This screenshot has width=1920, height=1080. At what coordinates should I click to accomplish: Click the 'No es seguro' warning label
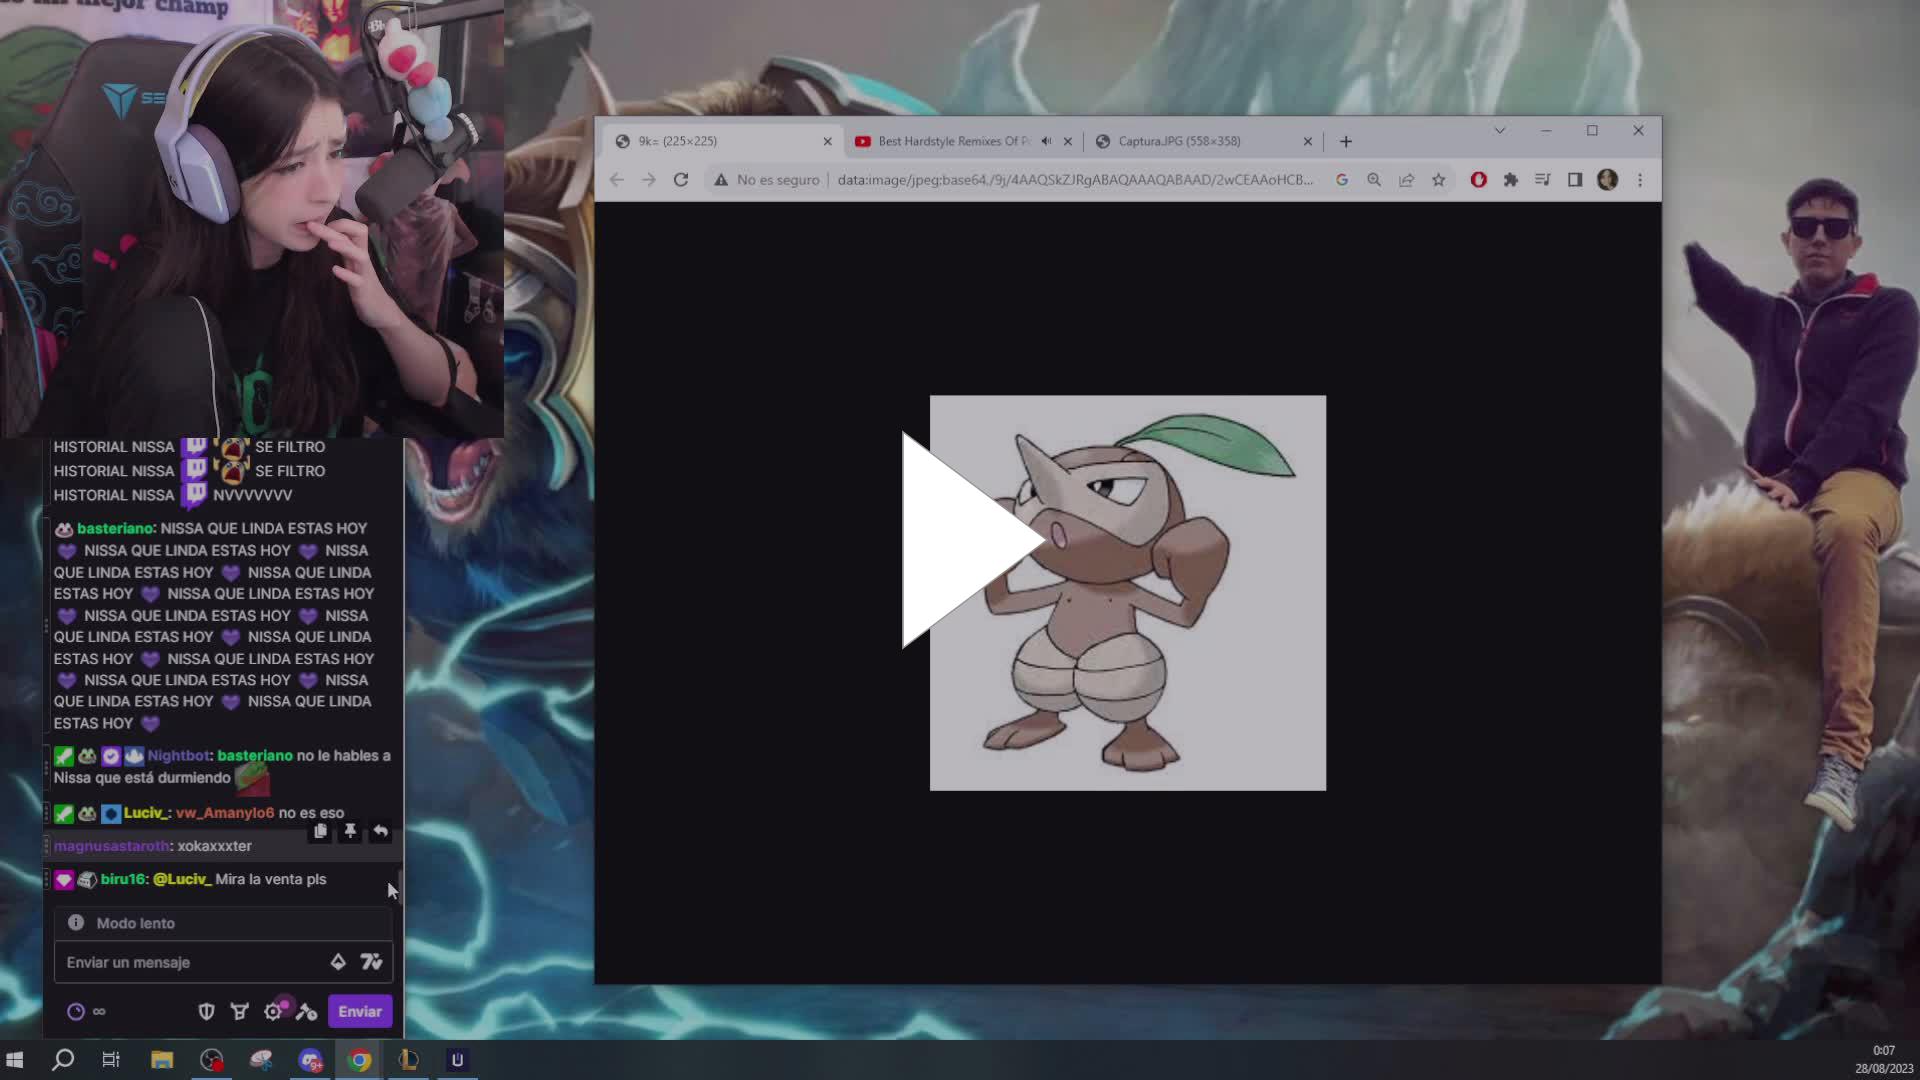pyautogui.click(x=766, y=180)
